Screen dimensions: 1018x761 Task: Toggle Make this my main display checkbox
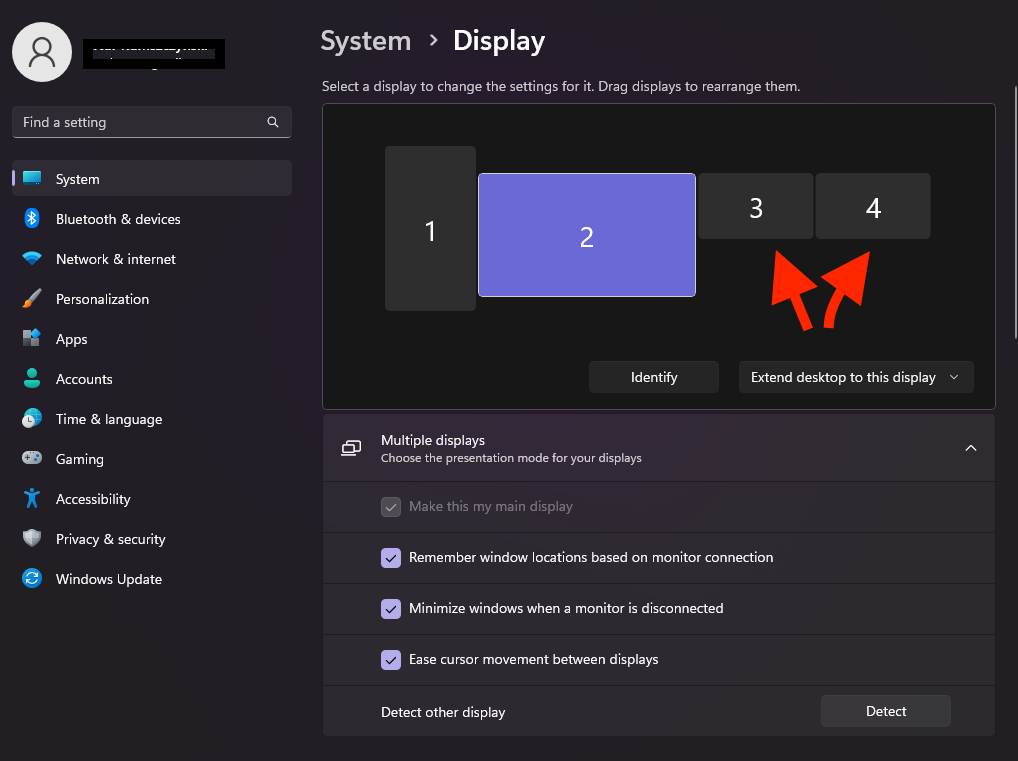coord(391,506)
